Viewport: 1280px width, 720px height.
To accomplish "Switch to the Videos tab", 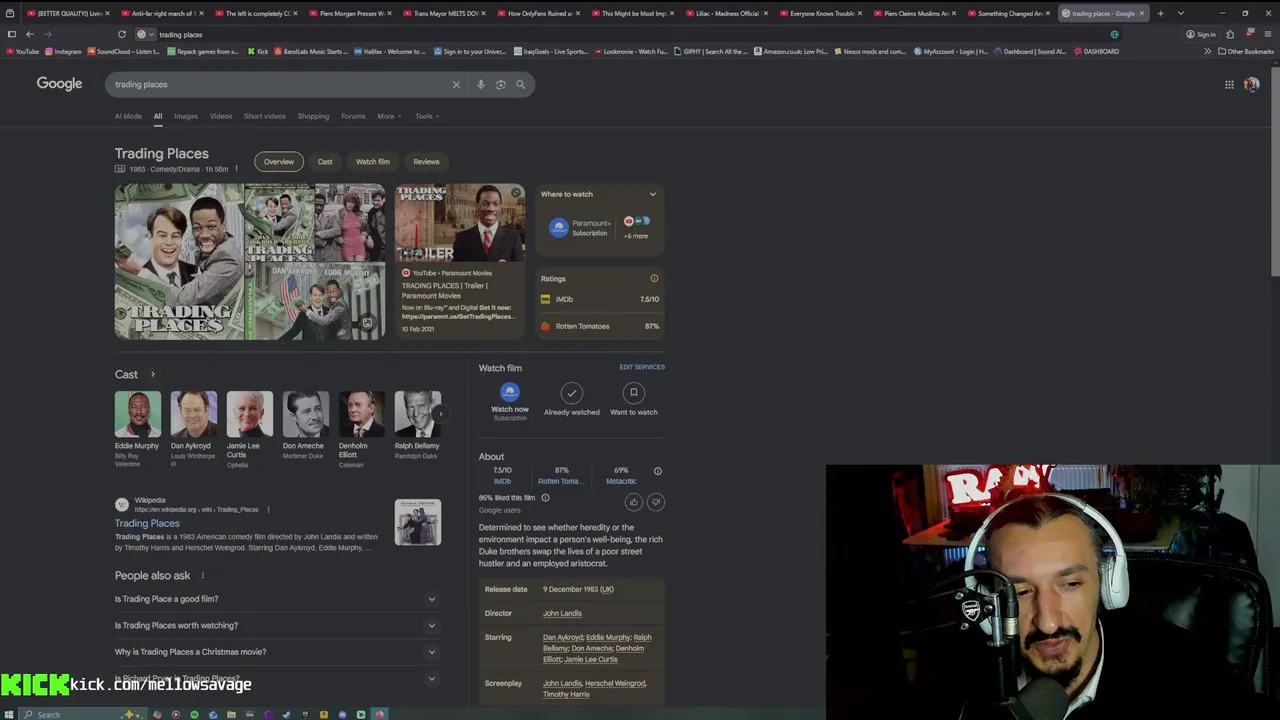I will (x=221, y=116).
